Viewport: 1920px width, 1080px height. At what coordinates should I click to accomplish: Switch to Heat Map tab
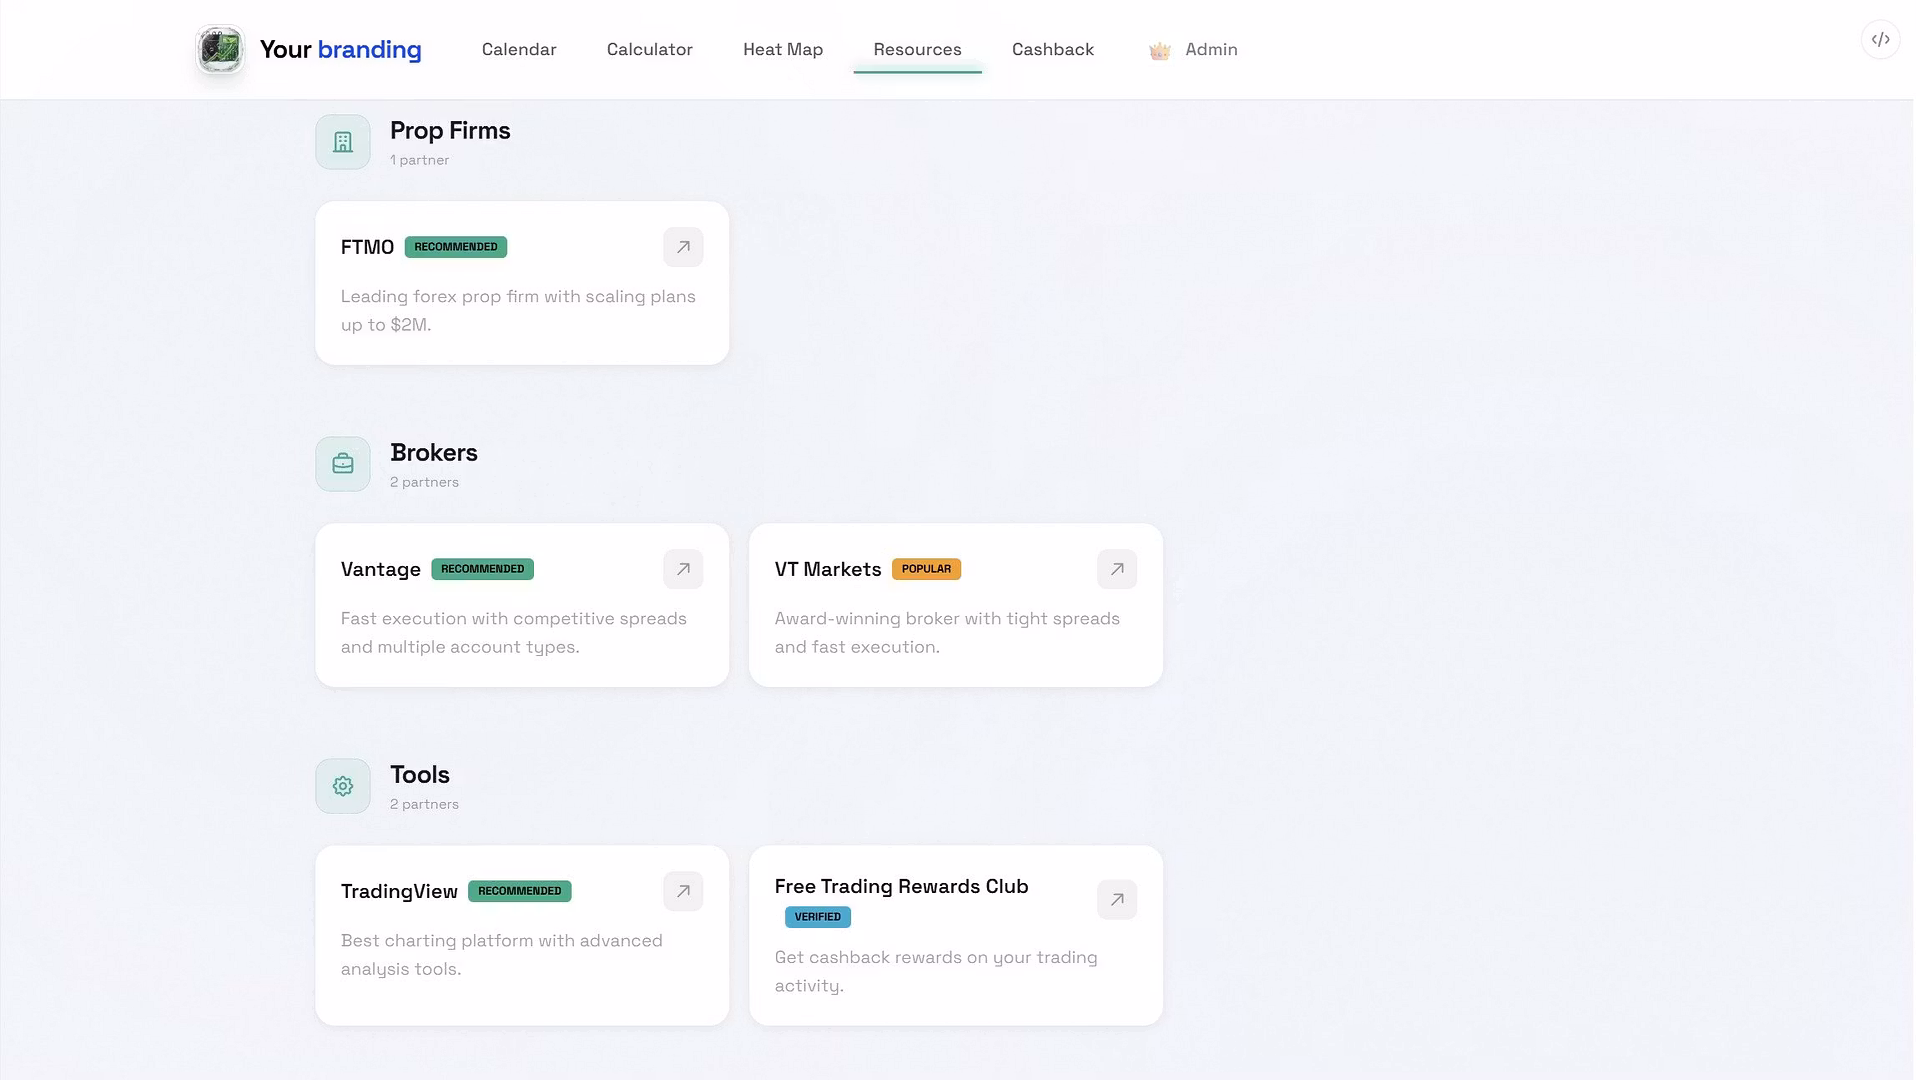coord(783,49)
